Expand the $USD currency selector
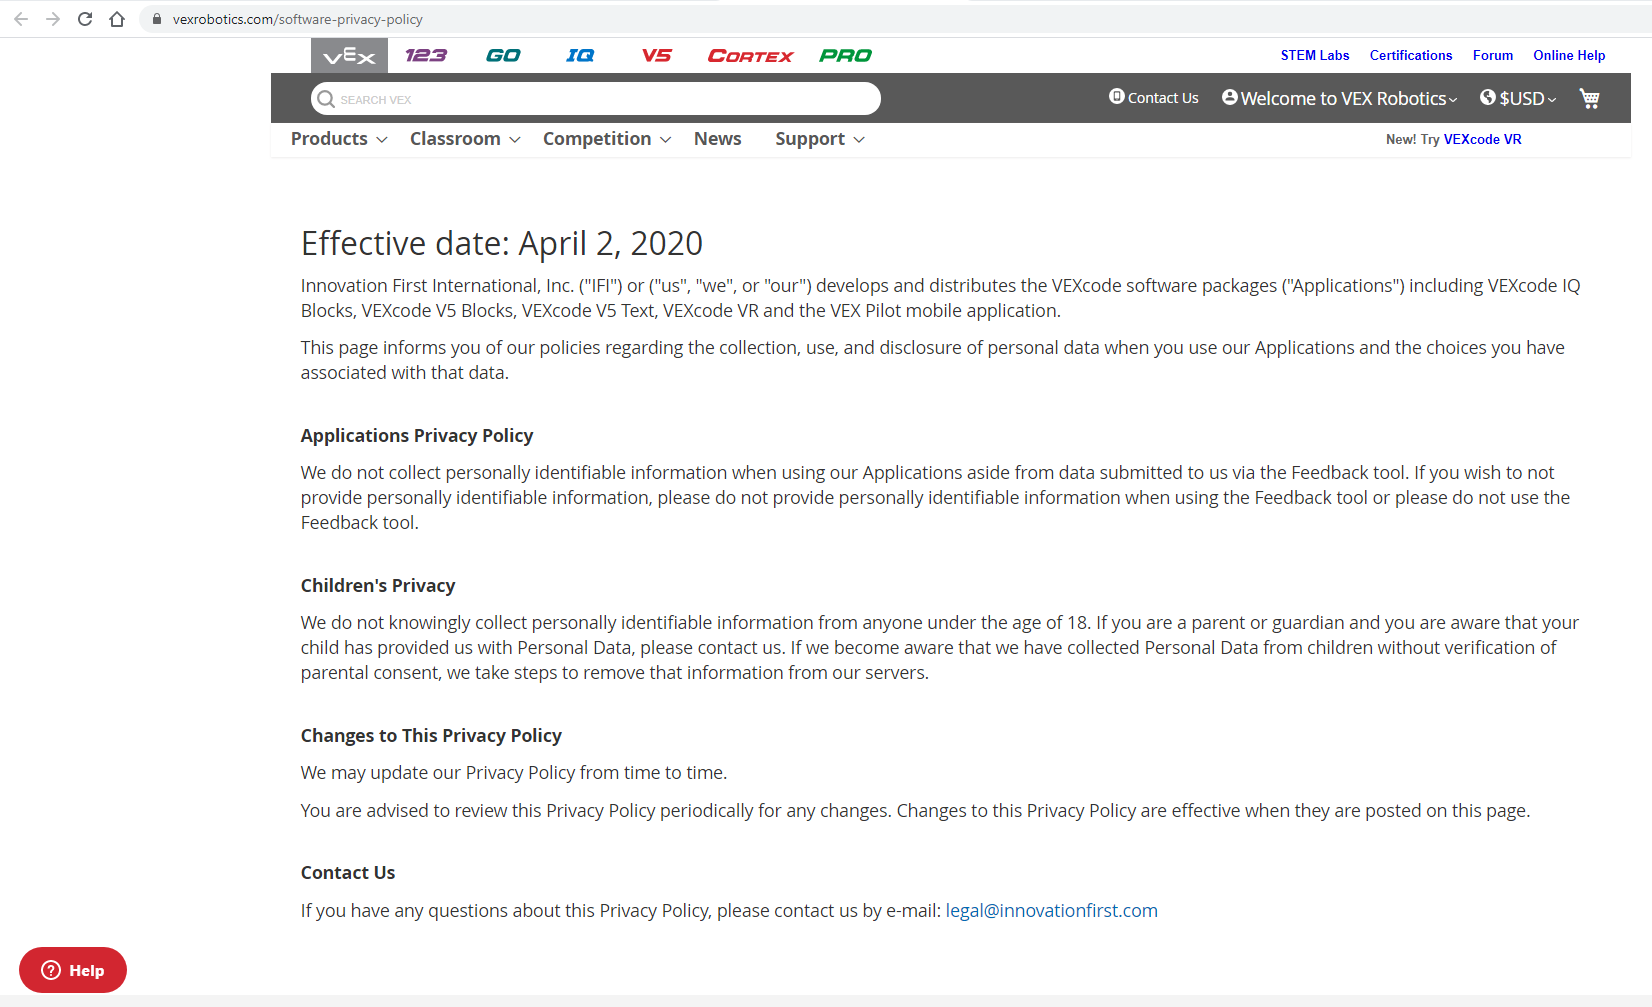 click(x=1517, y=97)
